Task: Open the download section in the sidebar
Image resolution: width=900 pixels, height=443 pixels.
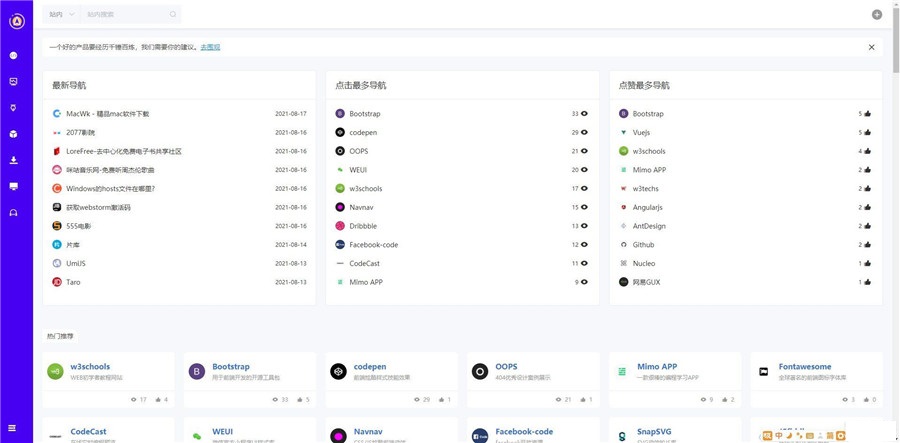Action: click(x=14, y=160)
